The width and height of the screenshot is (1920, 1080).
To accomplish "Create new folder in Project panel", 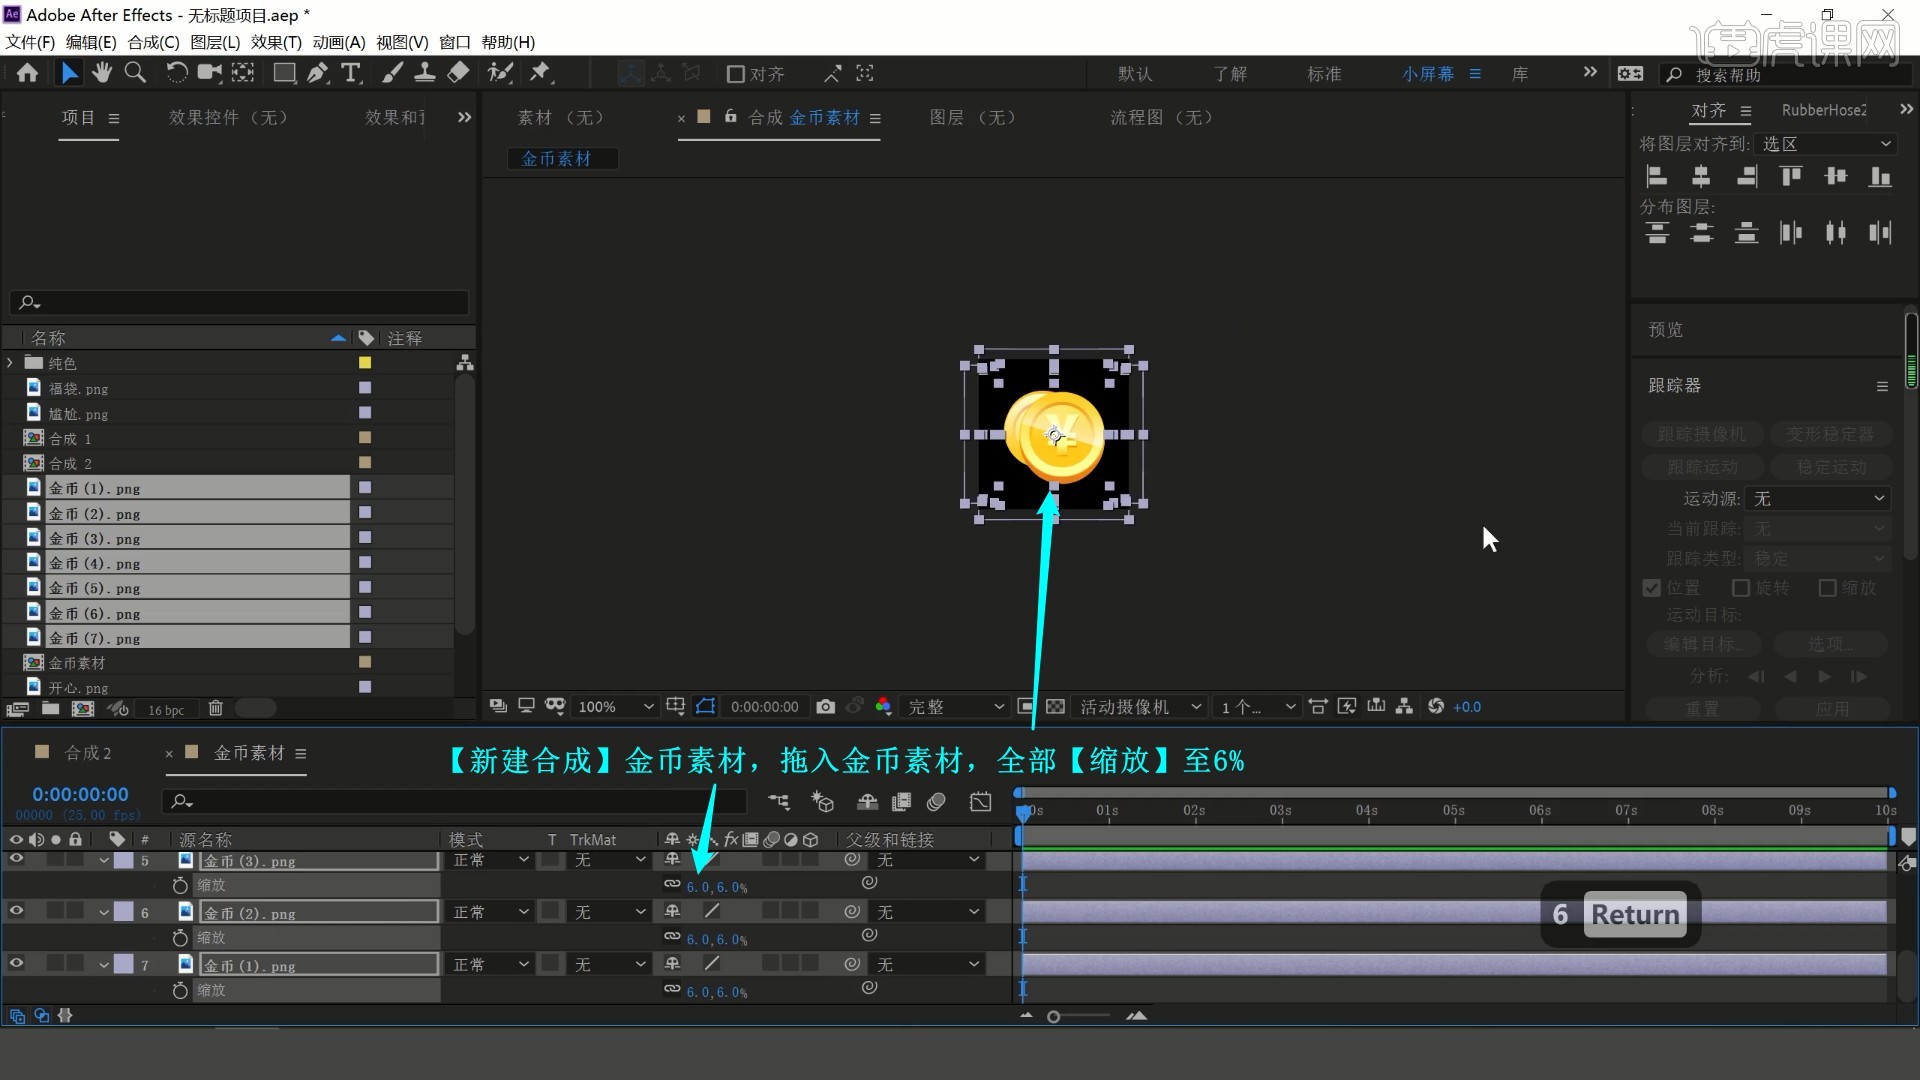I will (50, 709).
